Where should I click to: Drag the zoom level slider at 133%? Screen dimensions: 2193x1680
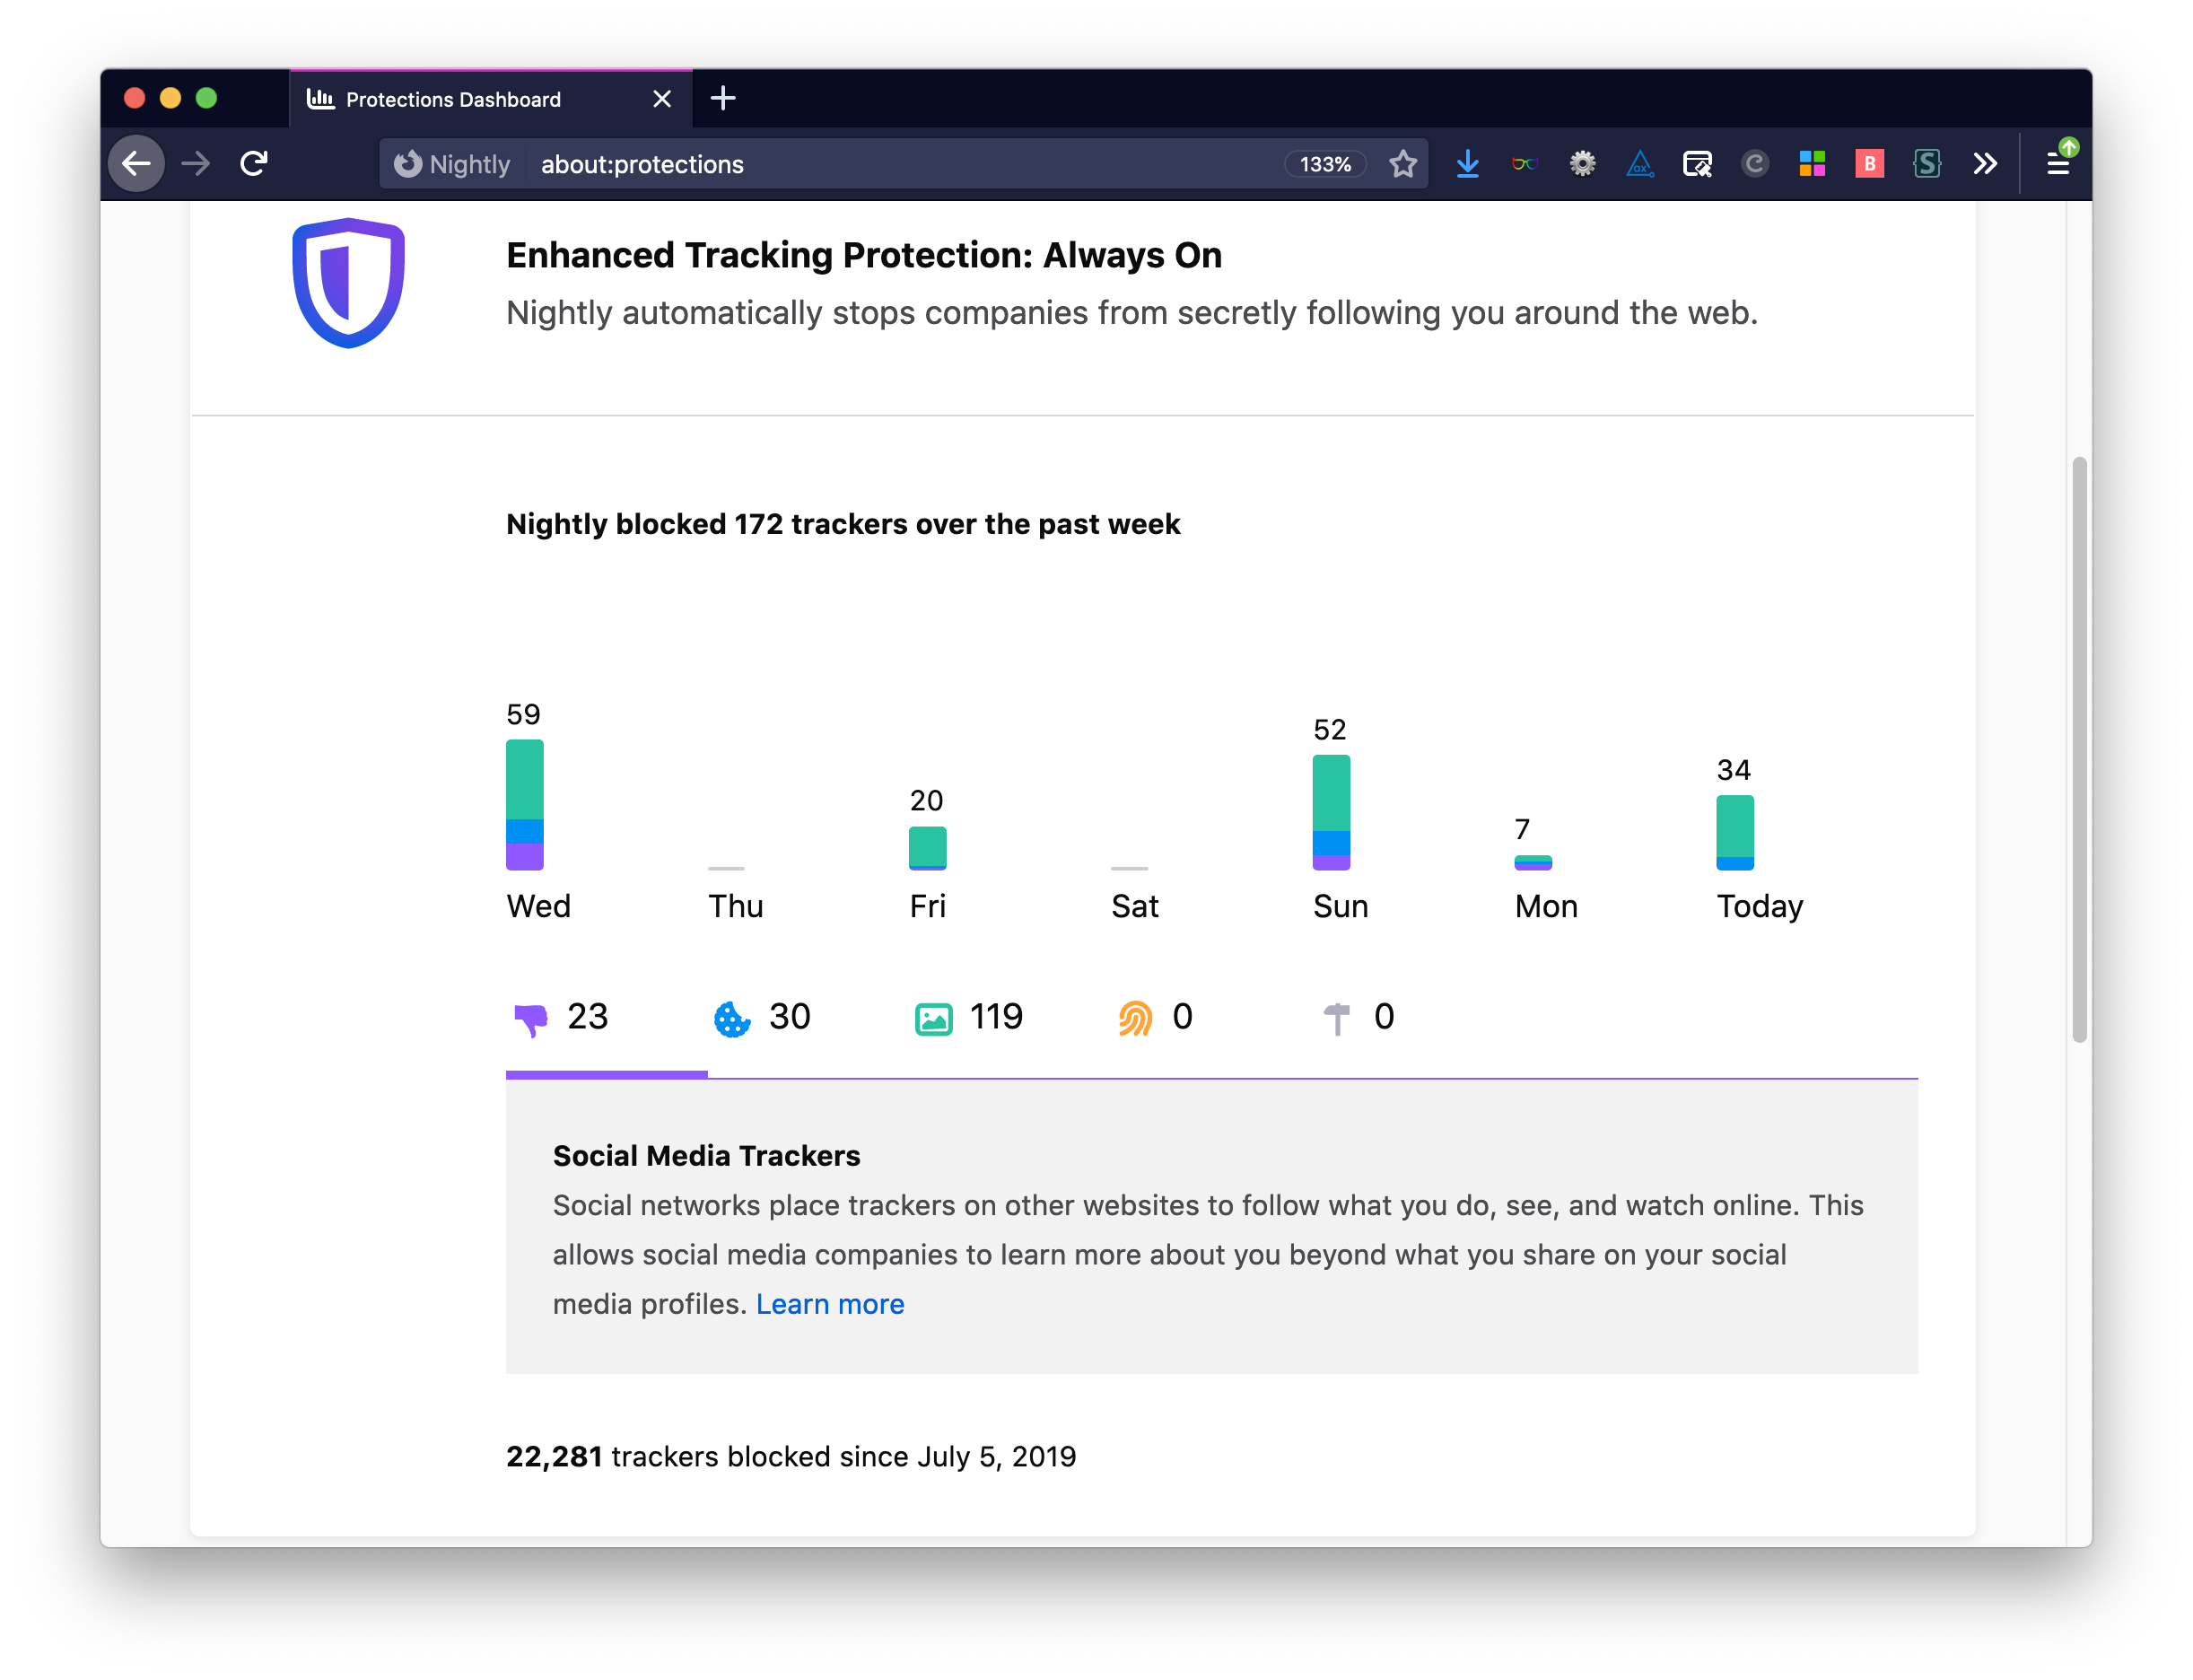pos(1325,164)
